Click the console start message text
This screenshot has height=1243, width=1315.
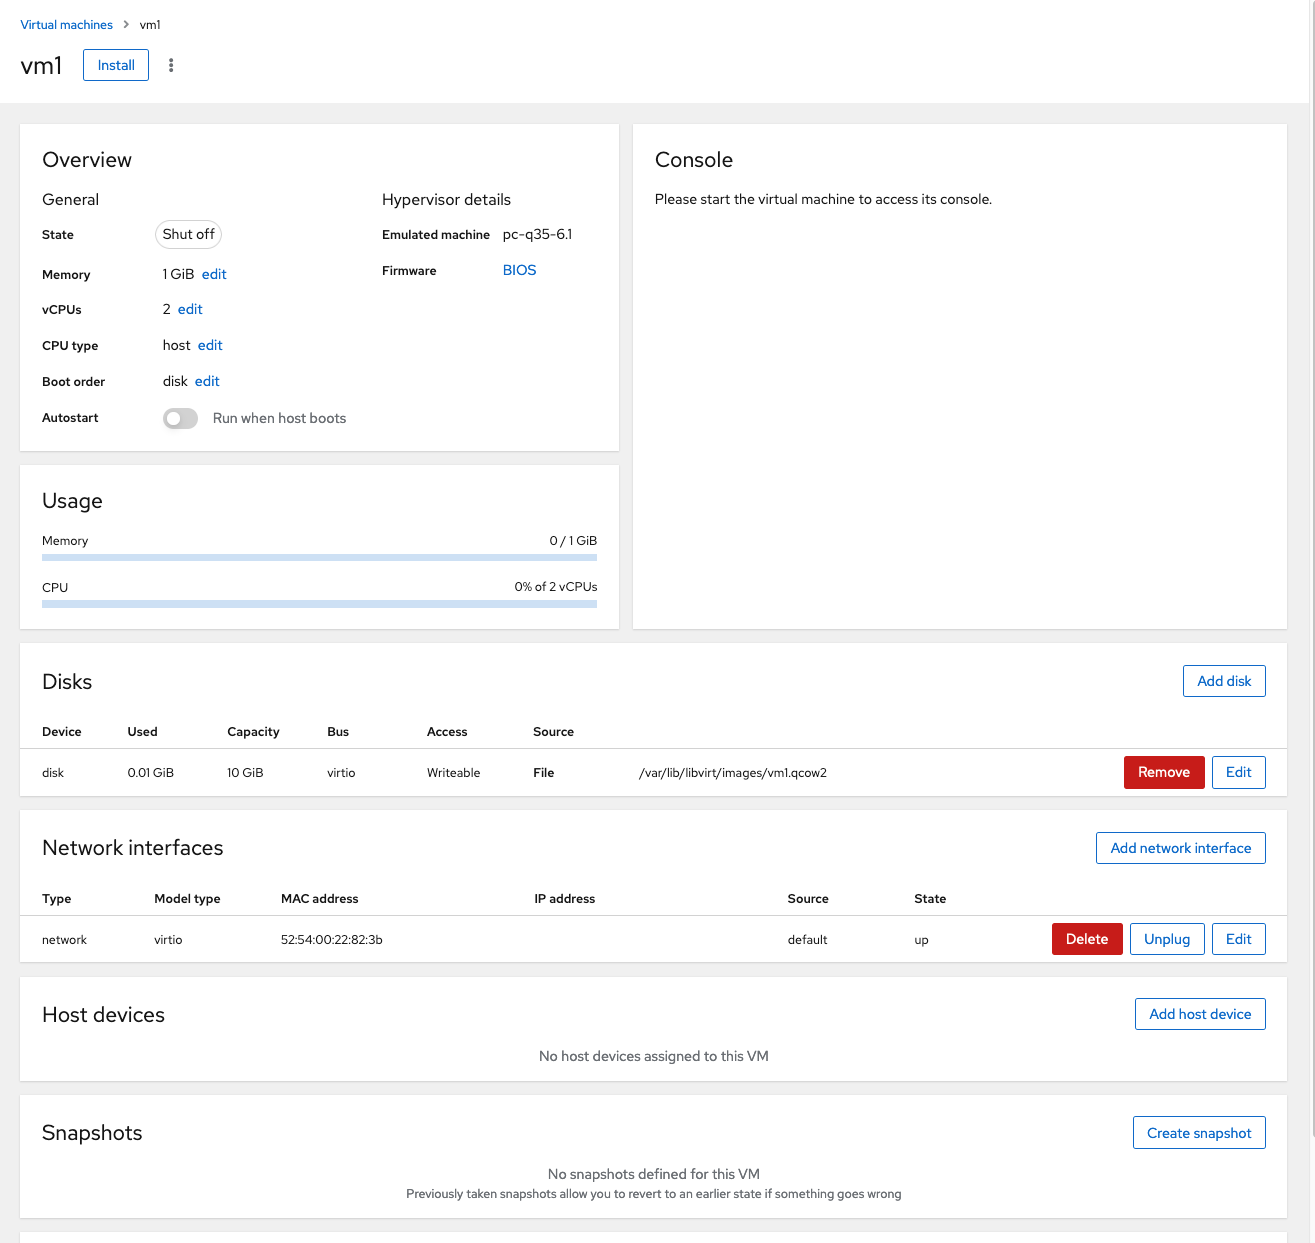point(823,199)
